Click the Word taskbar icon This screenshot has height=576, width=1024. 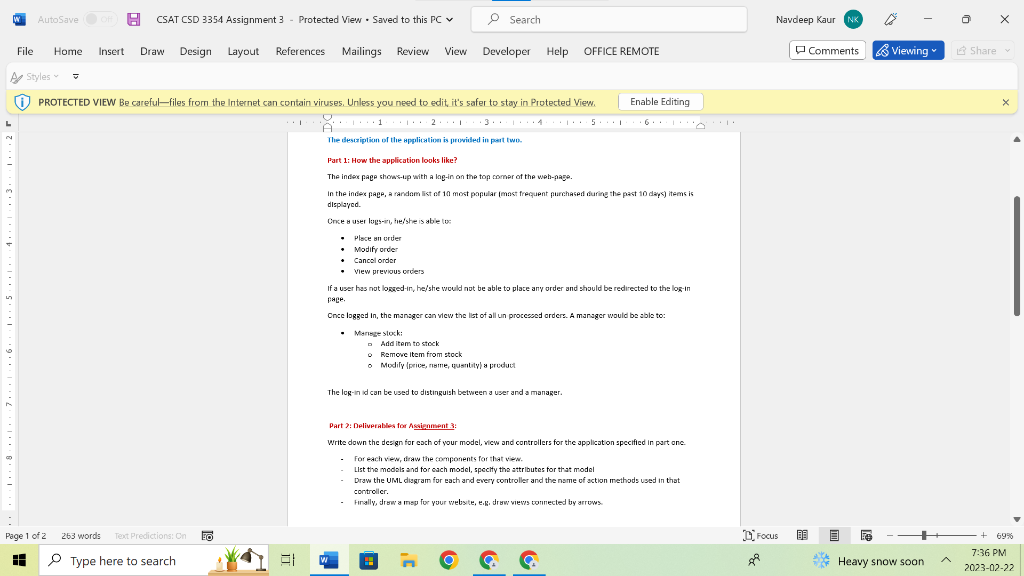(x=328, y=560)
